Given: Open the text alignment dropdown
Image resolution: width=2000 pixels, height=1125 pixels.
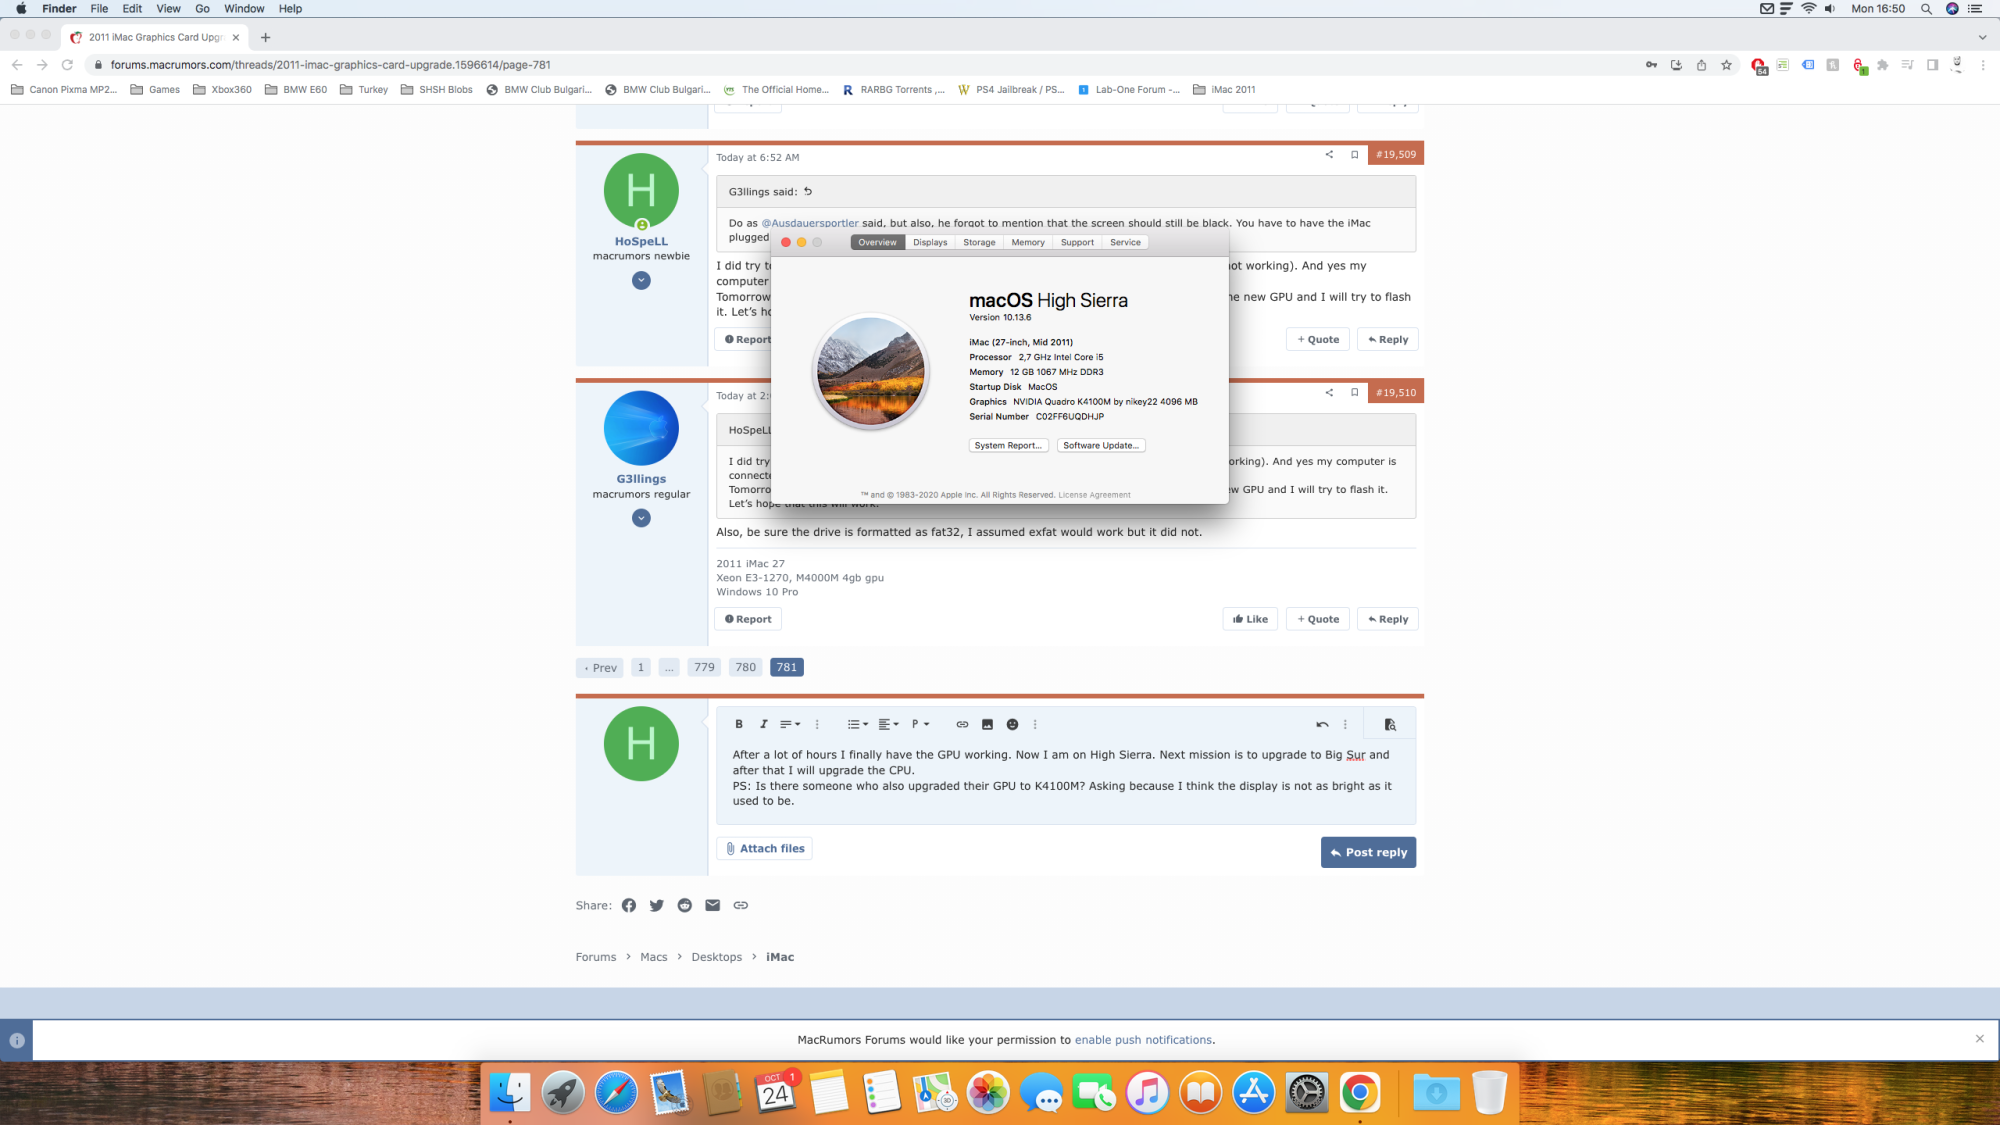Looking at the screenshot, I should (888, 724).
